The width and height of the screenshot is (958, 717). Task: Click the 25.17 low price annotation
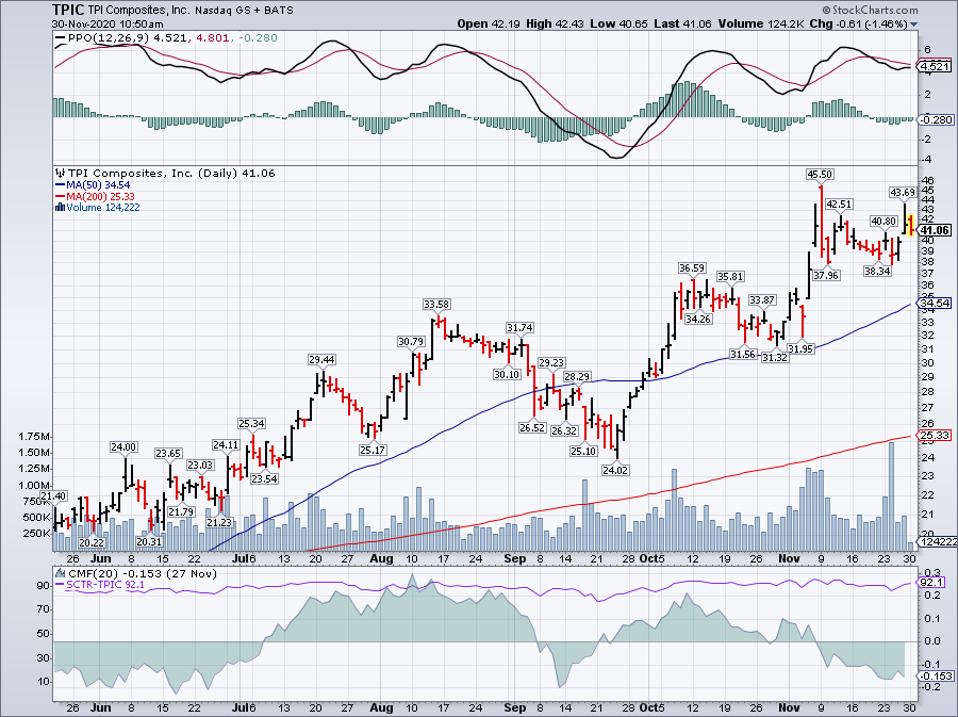[372, 450]
